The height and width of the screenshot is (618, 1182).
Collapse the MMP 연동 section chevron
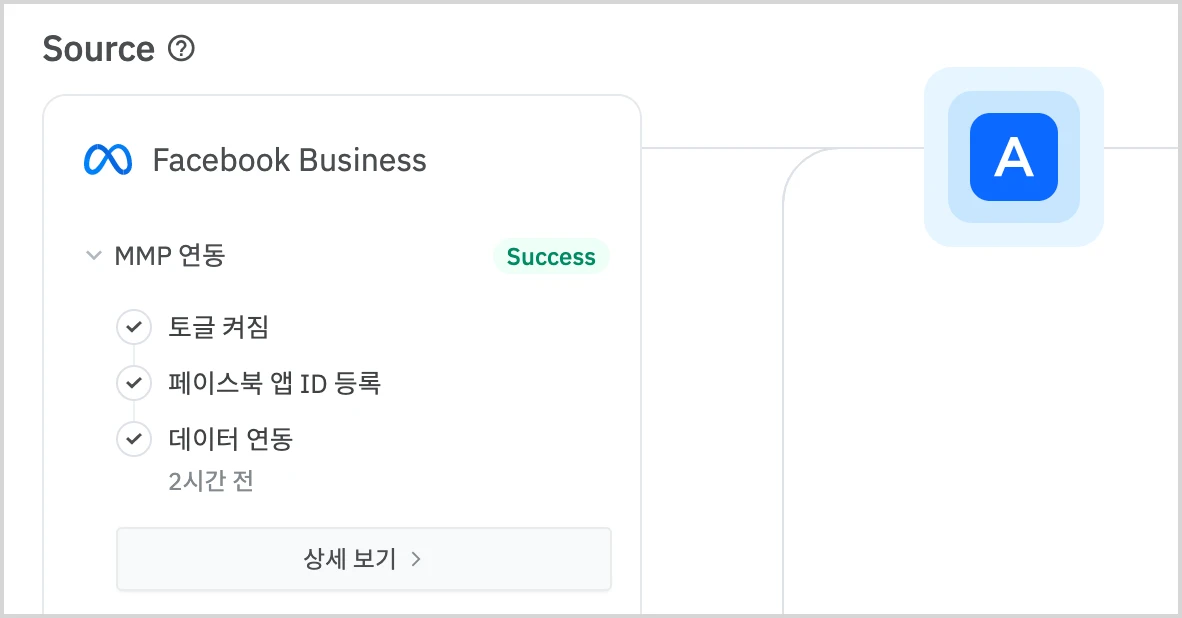click(94, 256)
